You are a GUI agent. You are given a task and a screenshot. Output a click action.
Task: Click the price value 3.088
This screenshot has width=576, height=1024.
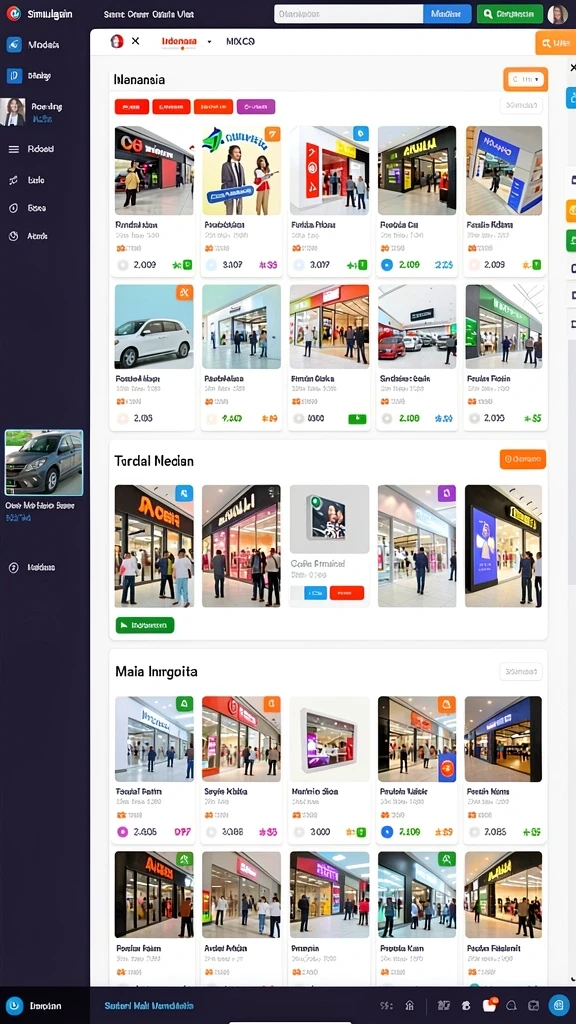(x=232, y=832)
